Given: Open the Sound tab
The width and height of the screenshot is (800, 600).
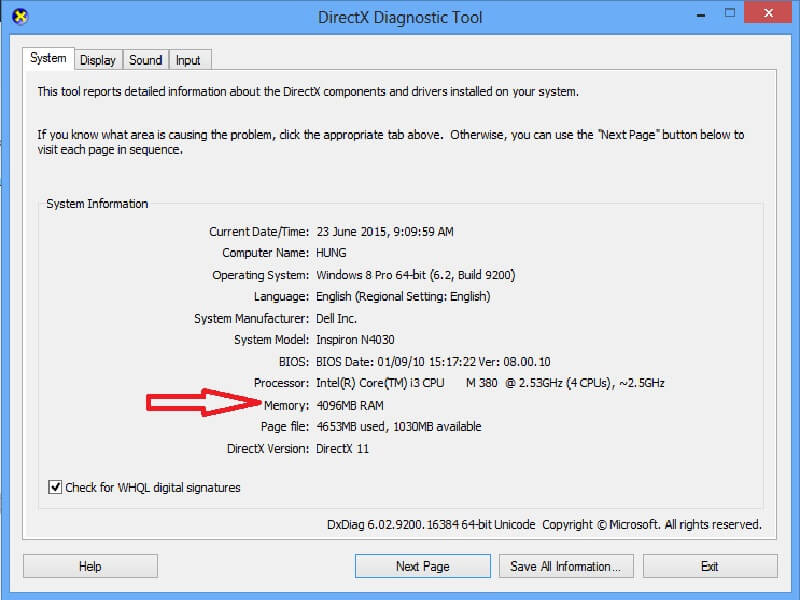Looking at the screenshot, I should pos(145,60).
